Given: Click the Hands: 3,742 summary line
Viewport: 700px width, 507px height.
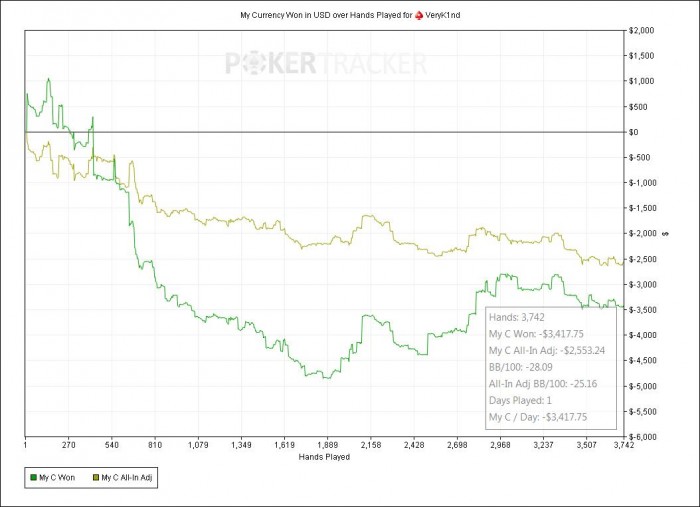Looking at the screenshot, I should point(517,317).
